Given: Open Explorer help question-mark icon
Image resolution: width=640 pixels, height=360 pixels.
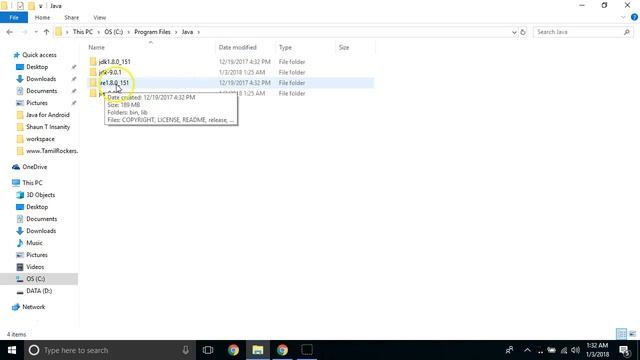Looking at the screenshot, I should pyautogui.click(x=634, y=17).
